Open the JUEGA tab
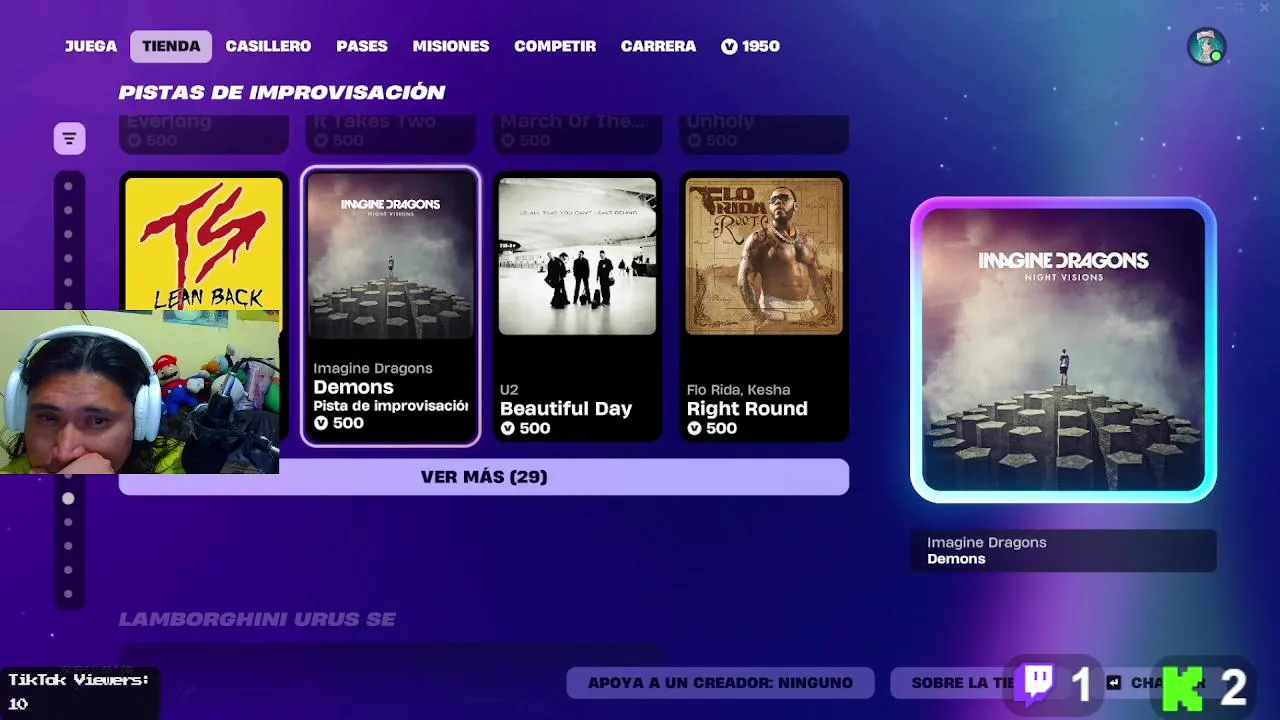 point(91,46)
